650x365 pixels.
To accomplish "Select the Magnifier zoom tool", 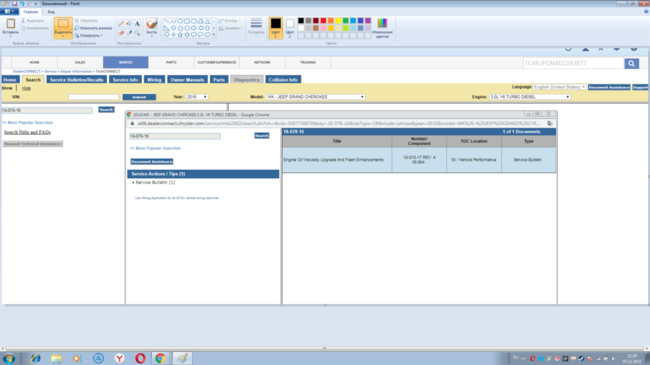I will tap(137, 33).
